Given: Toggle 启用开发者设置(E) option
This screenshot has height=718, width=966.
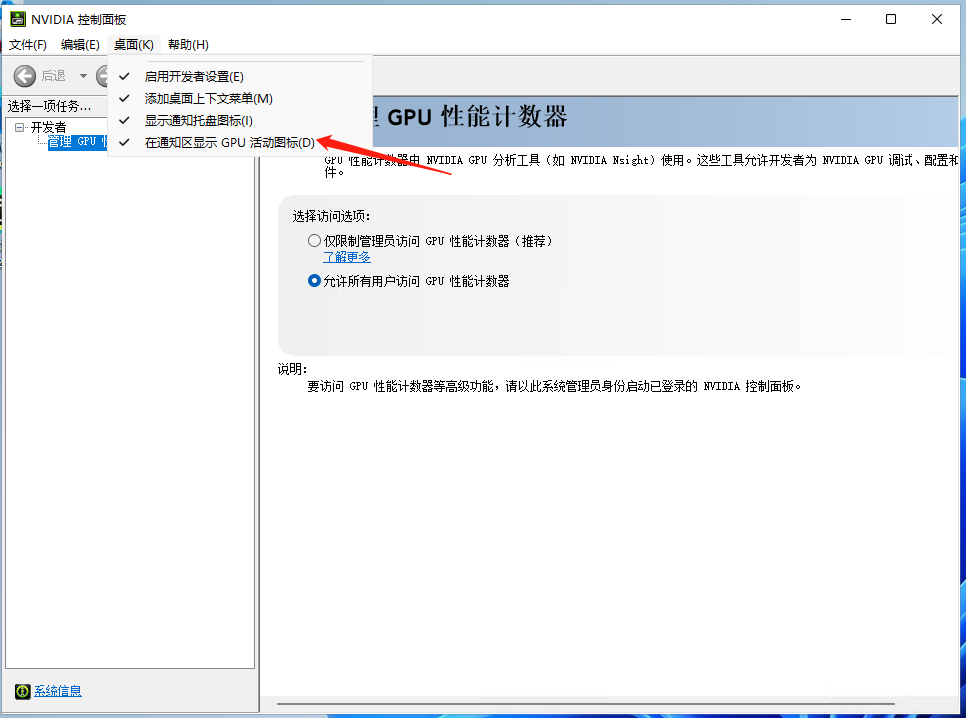Looking at the screenshot, I should pyautogui.click(x=240, y=76).
